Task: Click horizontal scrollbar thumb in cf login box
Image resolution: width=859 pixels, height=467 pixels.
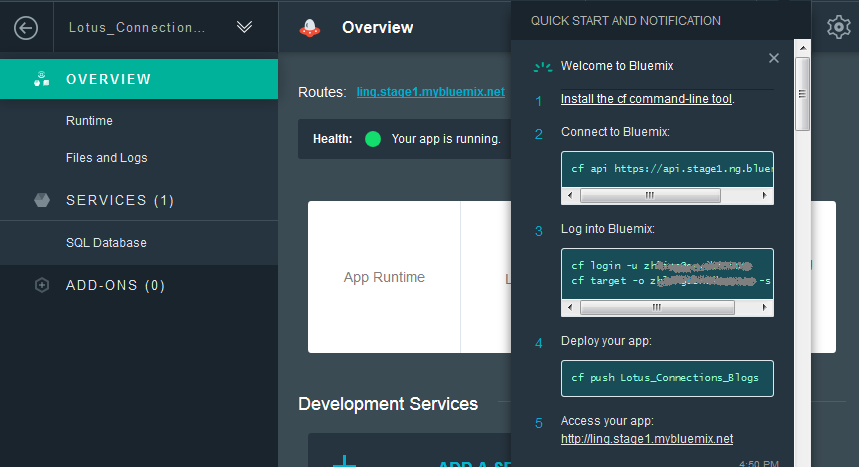Action: pos(657,308)
